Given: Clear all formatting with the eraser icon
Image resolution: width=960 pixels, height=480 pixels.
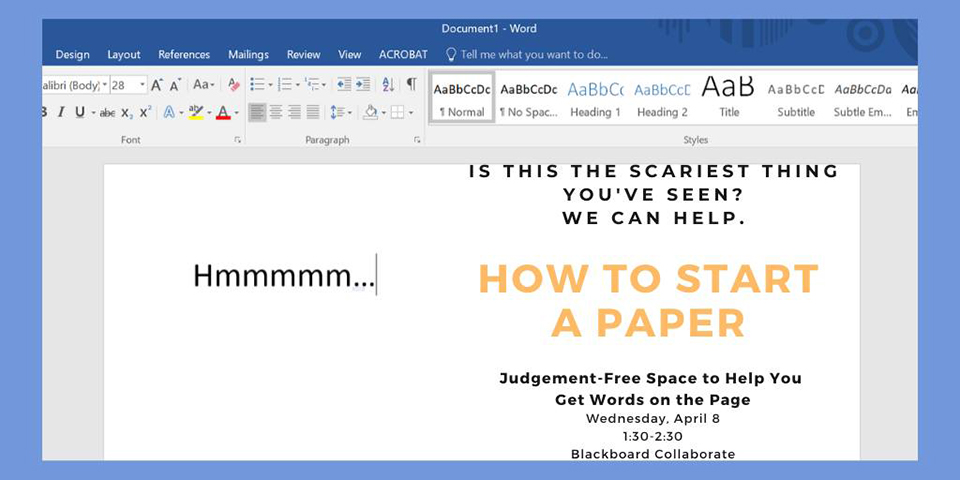Looking at the screenshot, I should tap(234, 84).
